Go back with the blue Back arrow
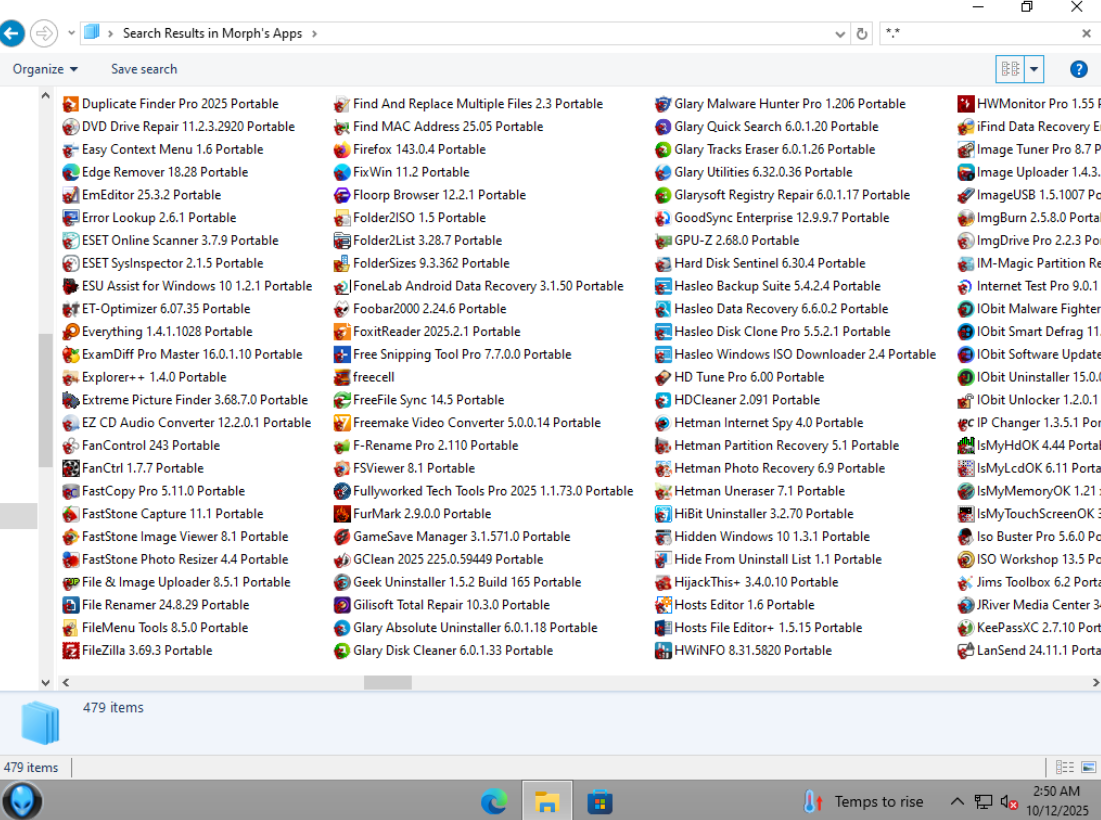This screenshot has width=1101, height=820. coord(12,33)
